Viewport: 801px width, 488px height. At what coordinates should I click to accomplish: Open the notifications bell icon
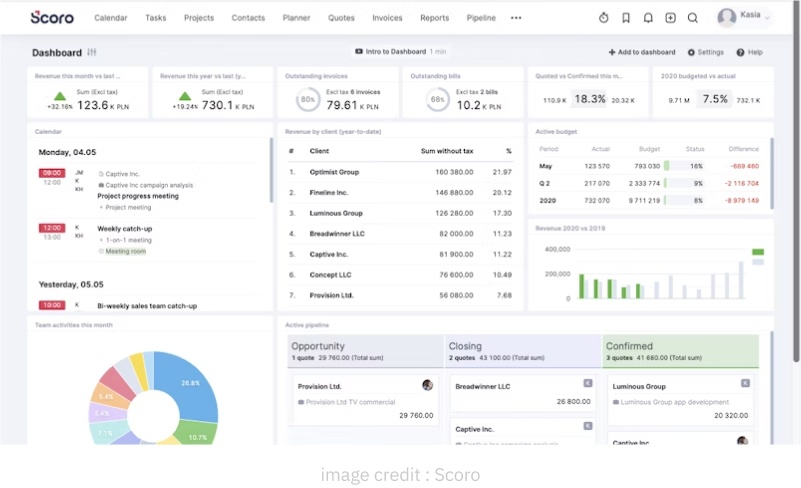click(648, 18)
